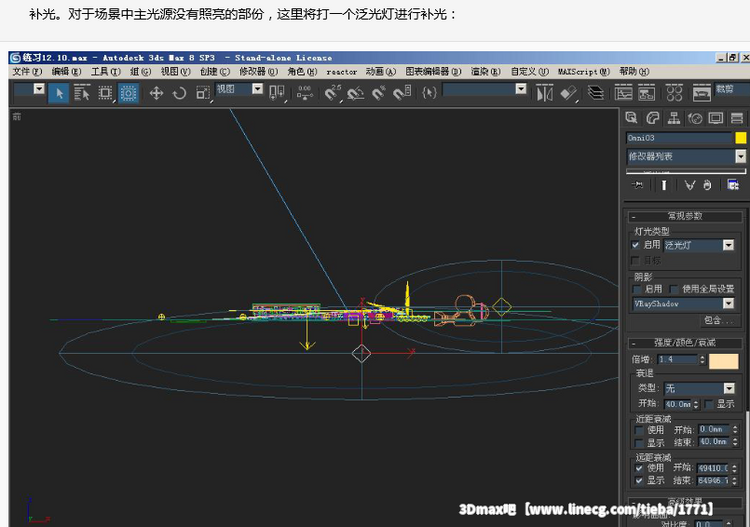
Task: Activate the Select and Rotate tool
Action: coord(179,93)
